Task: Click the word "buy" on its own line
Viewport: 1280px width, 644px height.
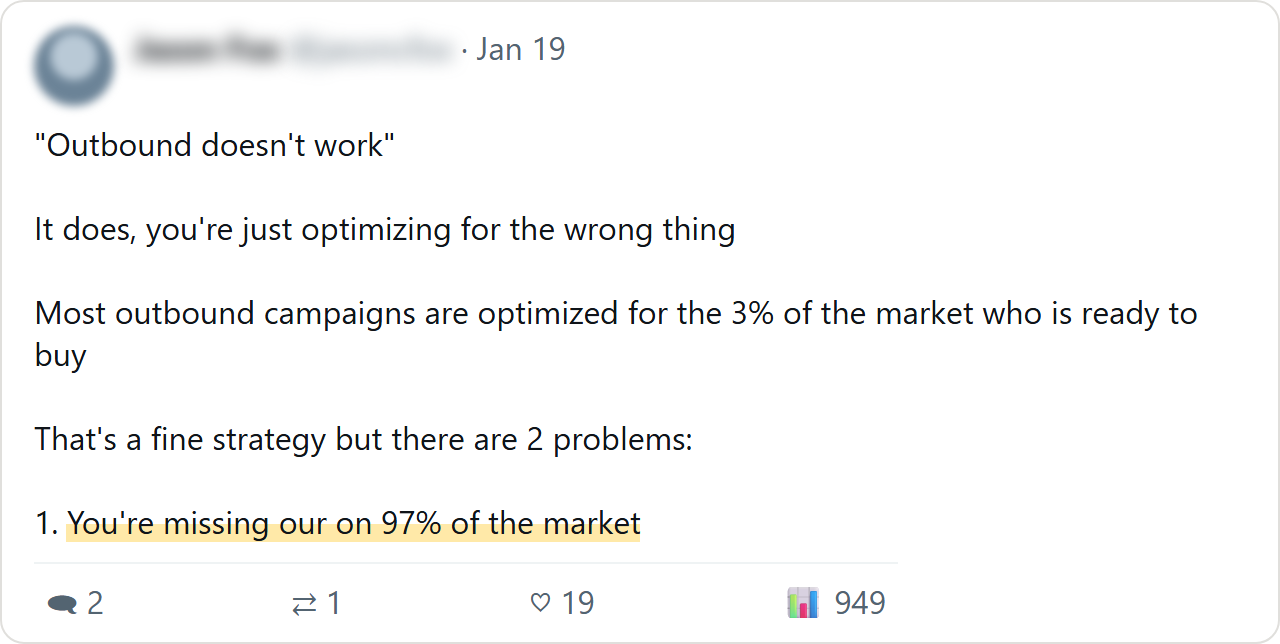Action: click(x=61, y=356)
